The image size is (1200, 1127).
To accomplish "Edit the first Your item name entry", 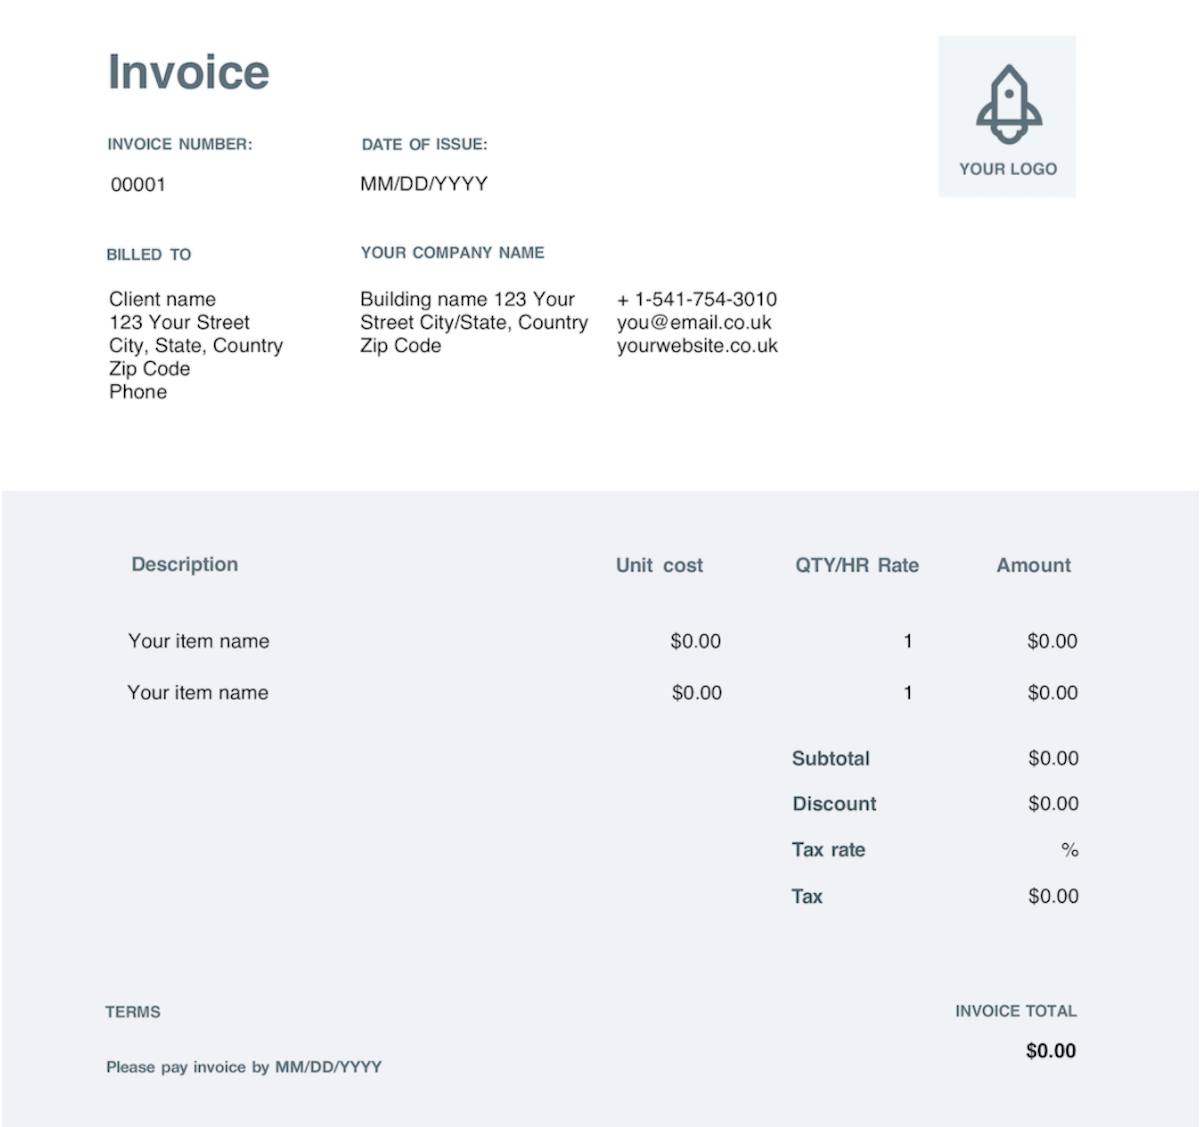I will pyautogui.click(x=197, y=641).
